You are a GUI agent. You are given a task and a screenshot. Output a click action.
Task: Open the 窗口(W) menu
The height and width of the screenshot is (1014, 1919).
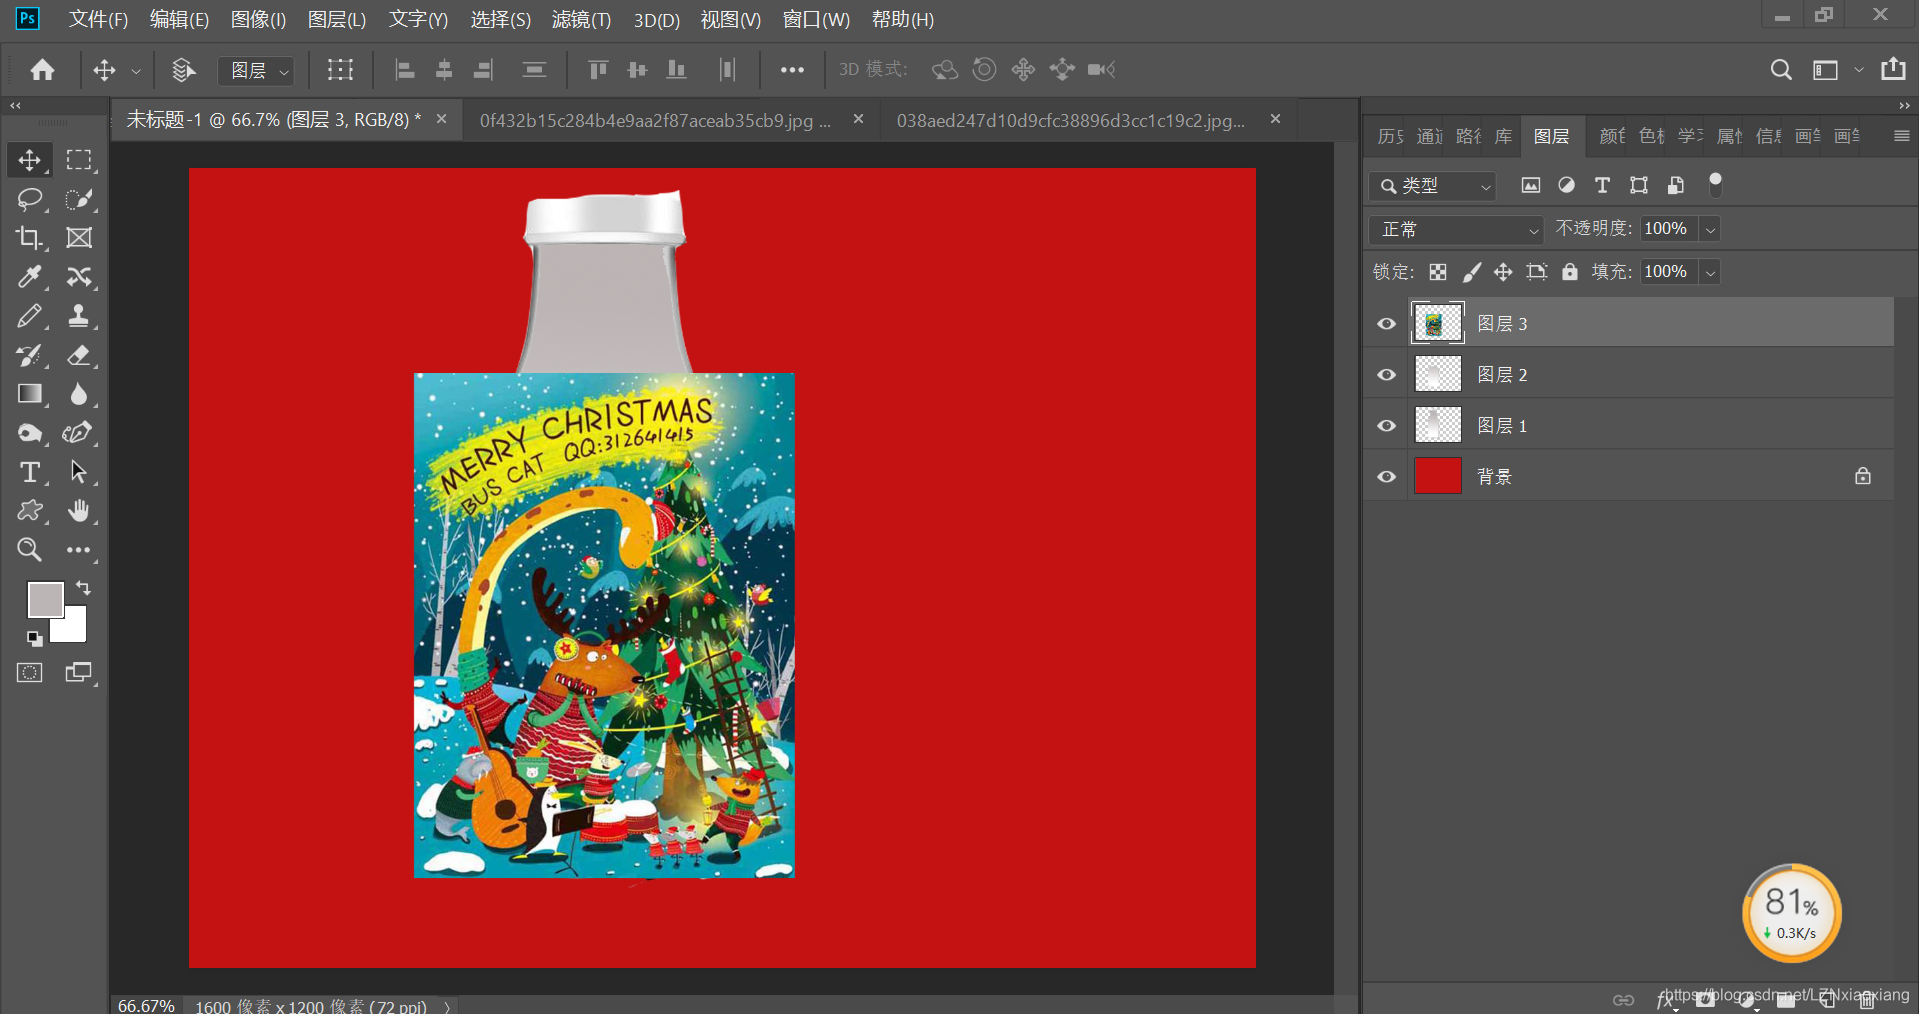coord(816,19)
